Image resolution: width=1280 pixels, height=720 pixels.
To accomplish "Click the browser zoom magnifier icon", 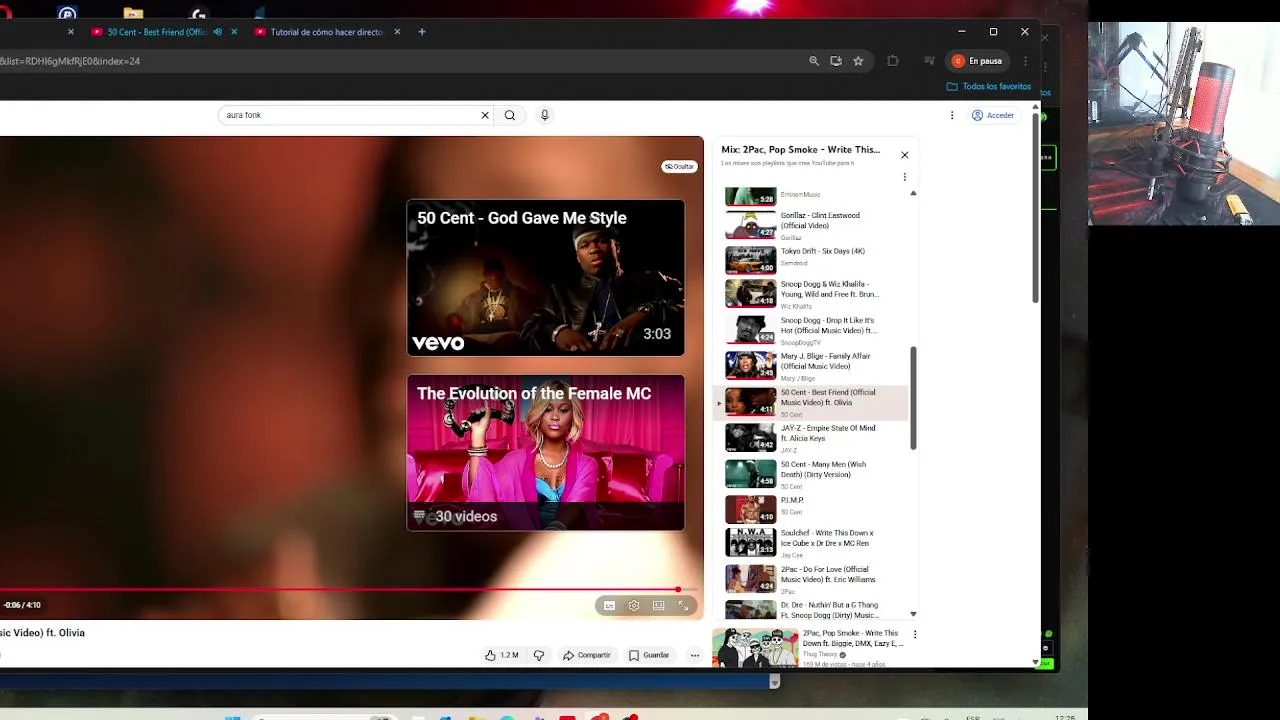I will pyautogui.click(x=814, y=61).
